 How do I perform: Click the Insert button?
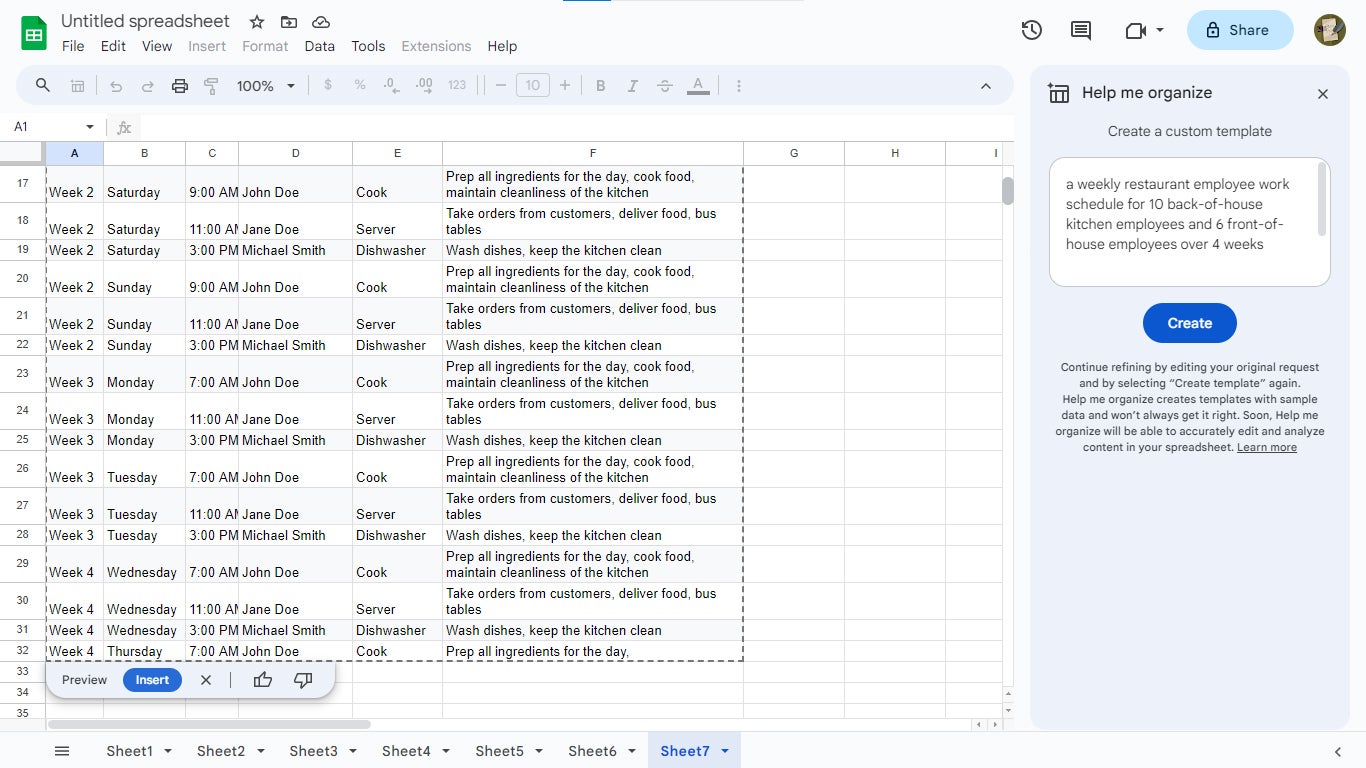(x=152, y=680)
